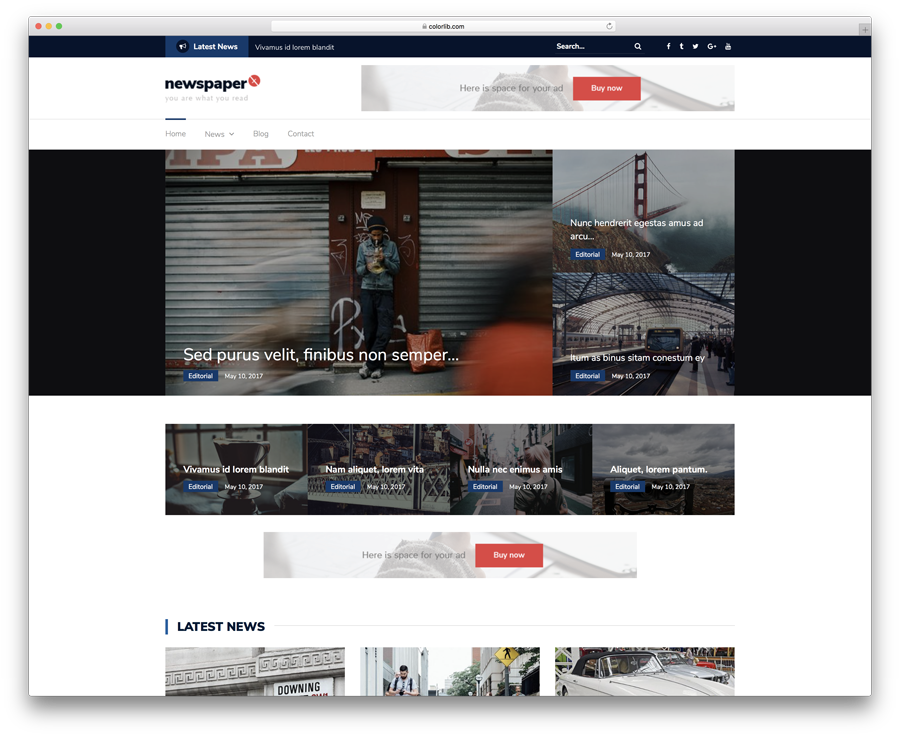Viewport: 900px width, 737px height.
Task: Open the Facebook social link
Action: [669, 47]
